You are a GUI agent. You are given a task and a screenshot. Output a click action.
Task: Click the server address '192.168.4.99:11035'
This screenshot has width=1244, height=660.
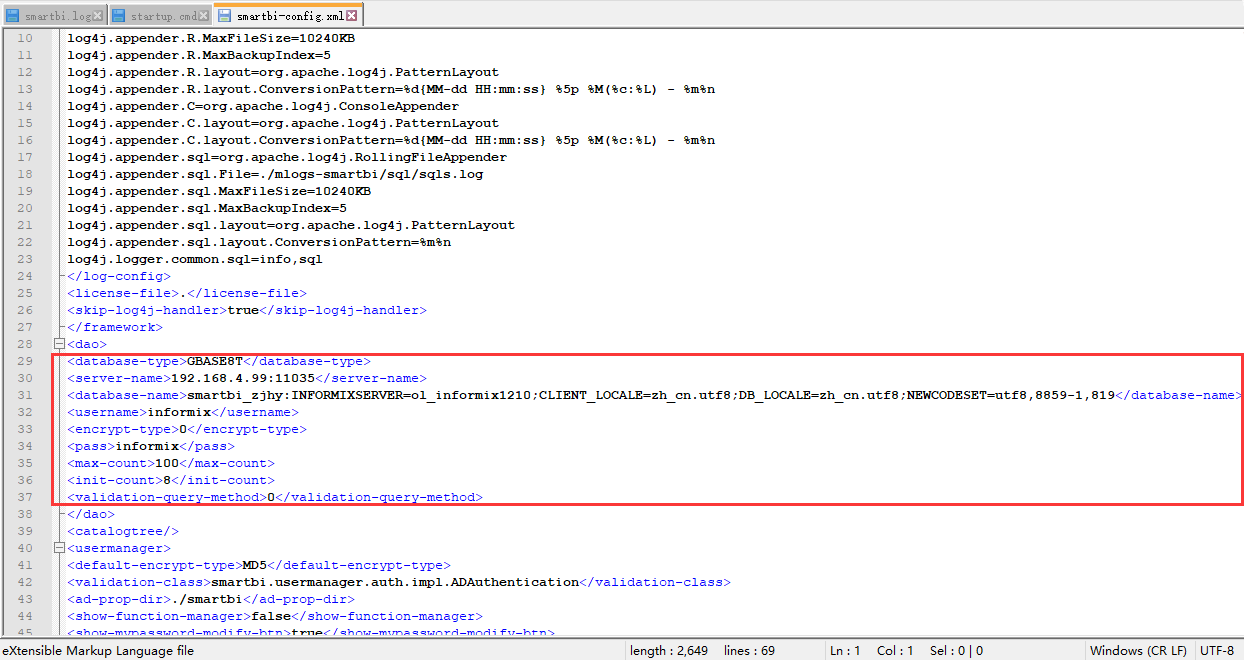(243, 378)
